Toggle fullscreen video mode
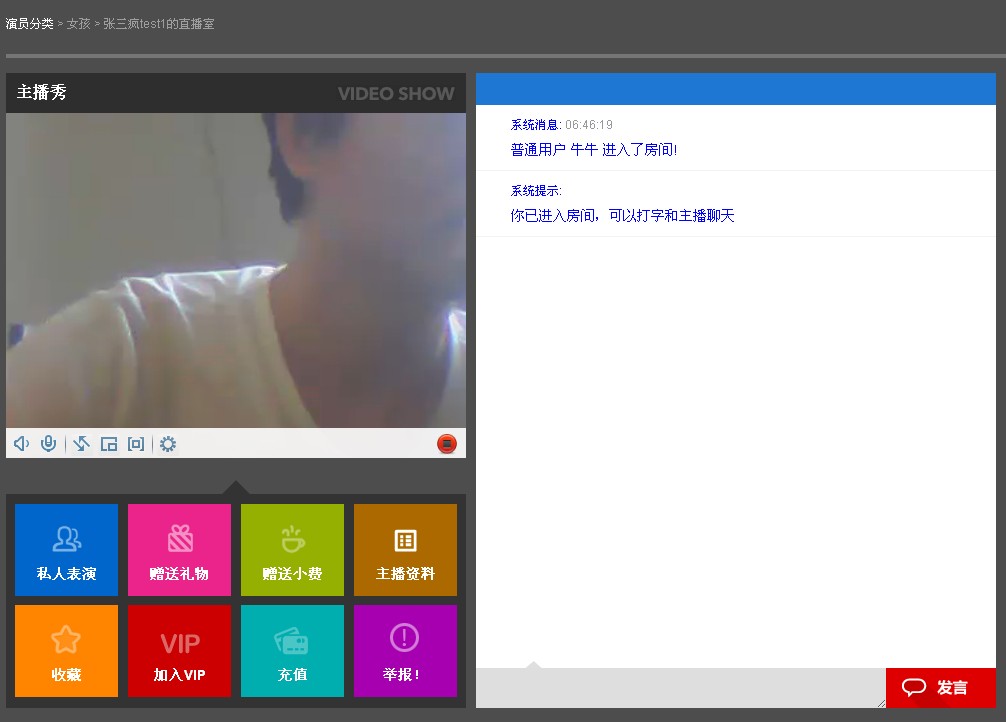This screenshot has width=1006, height=722. coord(136,444)
